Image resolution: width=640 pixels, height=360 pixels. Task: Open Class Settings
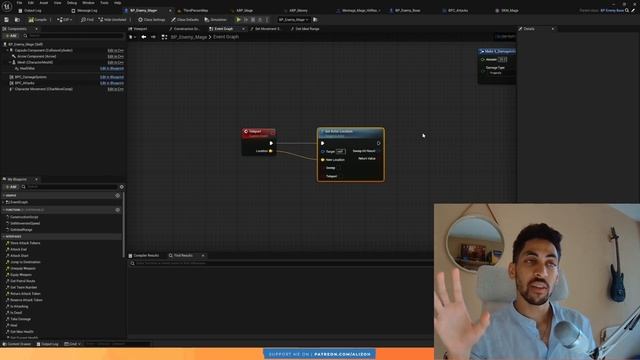pyautogui.click(x=151, y=20)
